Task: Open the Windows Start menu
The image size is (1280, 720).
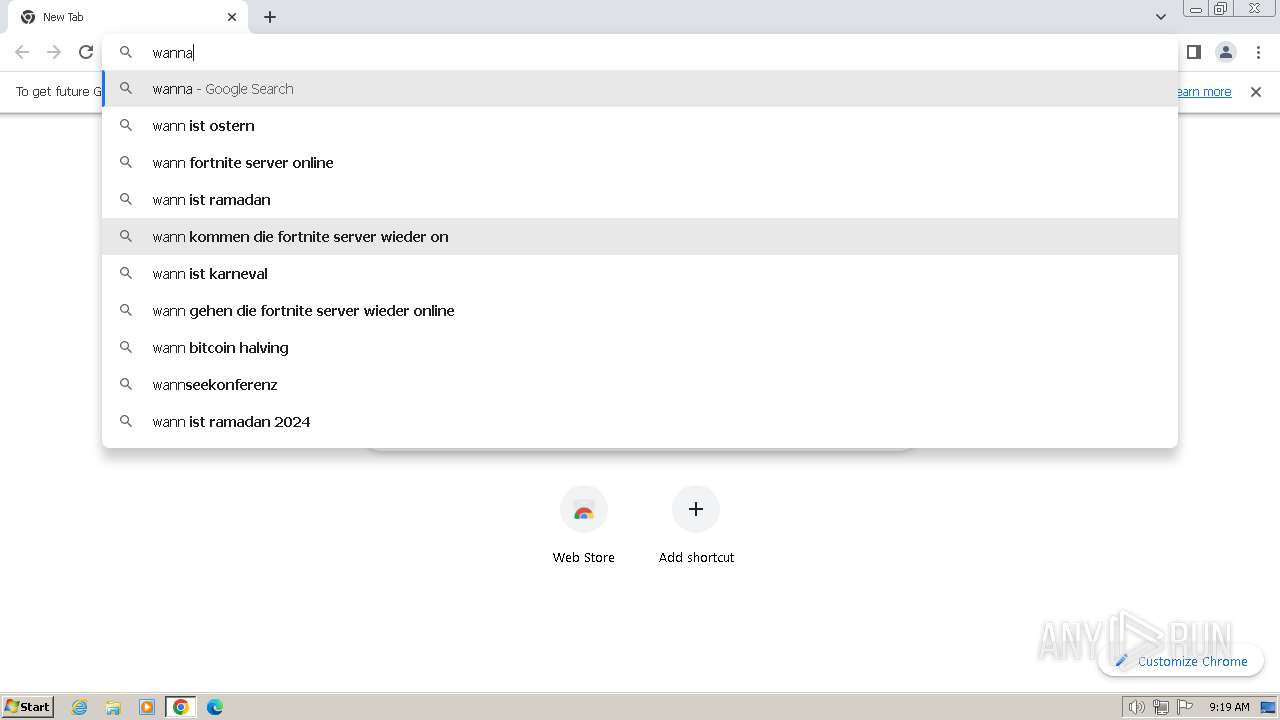Action: point(28,707)
